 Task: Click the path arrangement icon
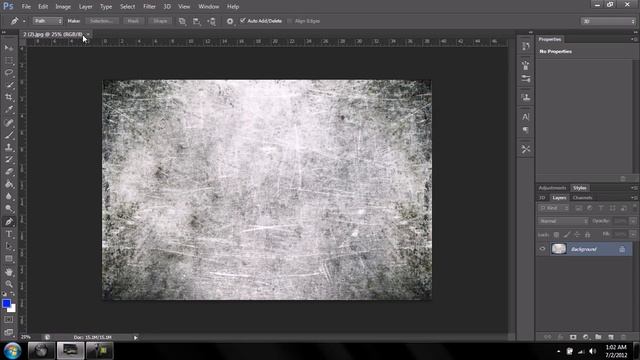pyautogui.click(x=211, y=21)
